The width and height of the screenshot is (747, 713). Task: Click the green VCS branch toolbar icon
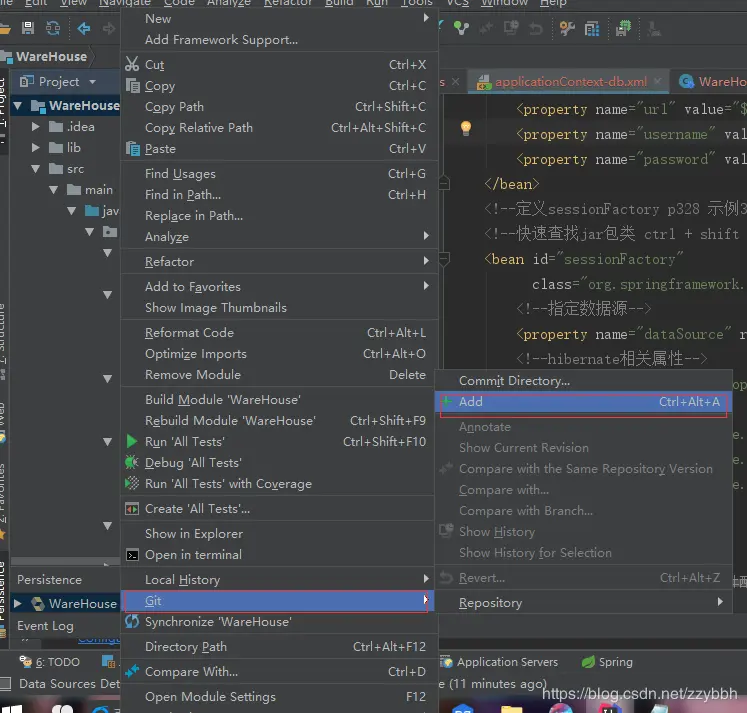click(x=461, y=29)
